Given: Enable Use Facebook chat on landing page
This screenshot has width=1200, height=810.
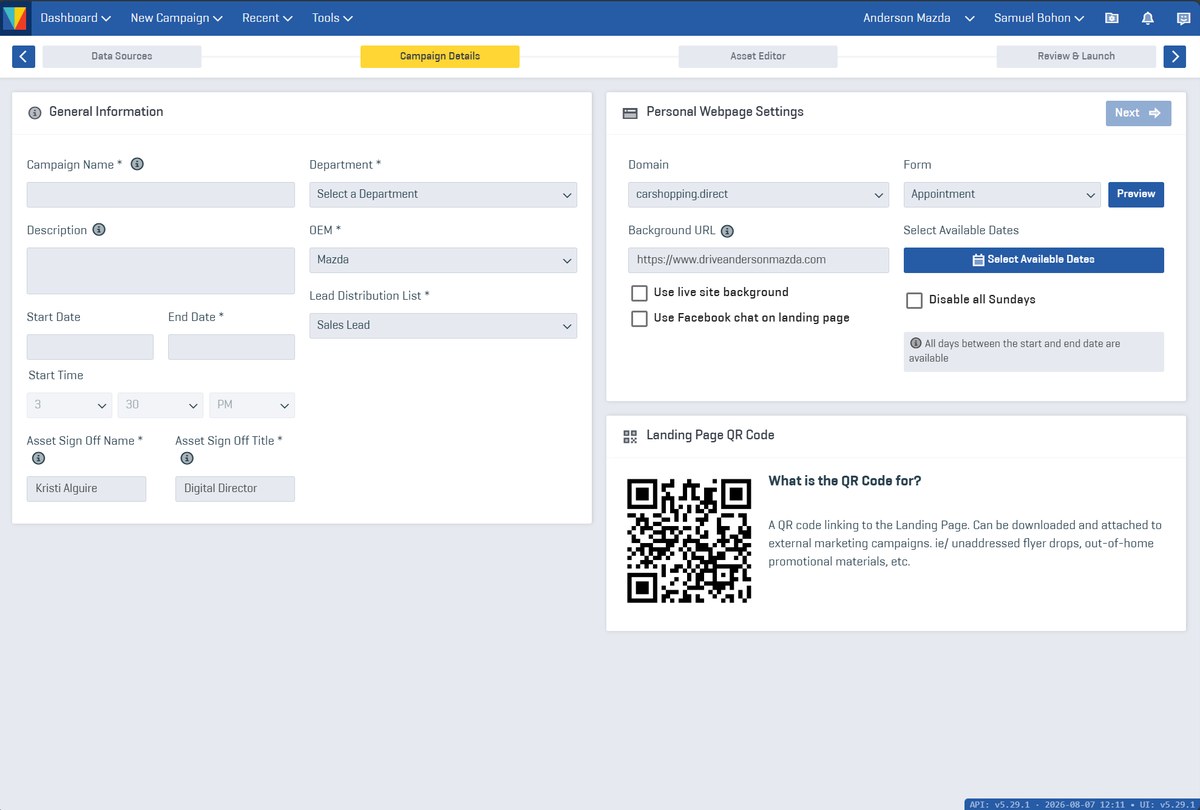Looking at the screenshot, I should tap(639, 319).
